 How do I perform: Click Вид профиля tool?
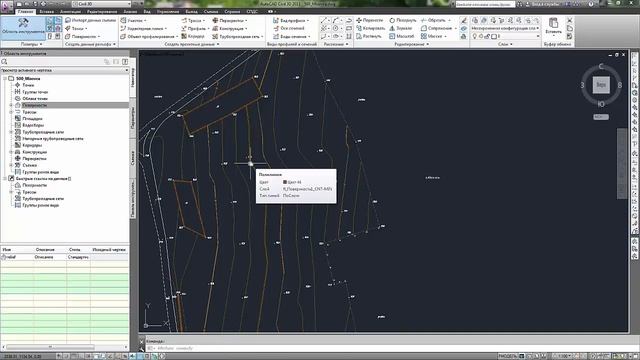click(x=291, y=20)
